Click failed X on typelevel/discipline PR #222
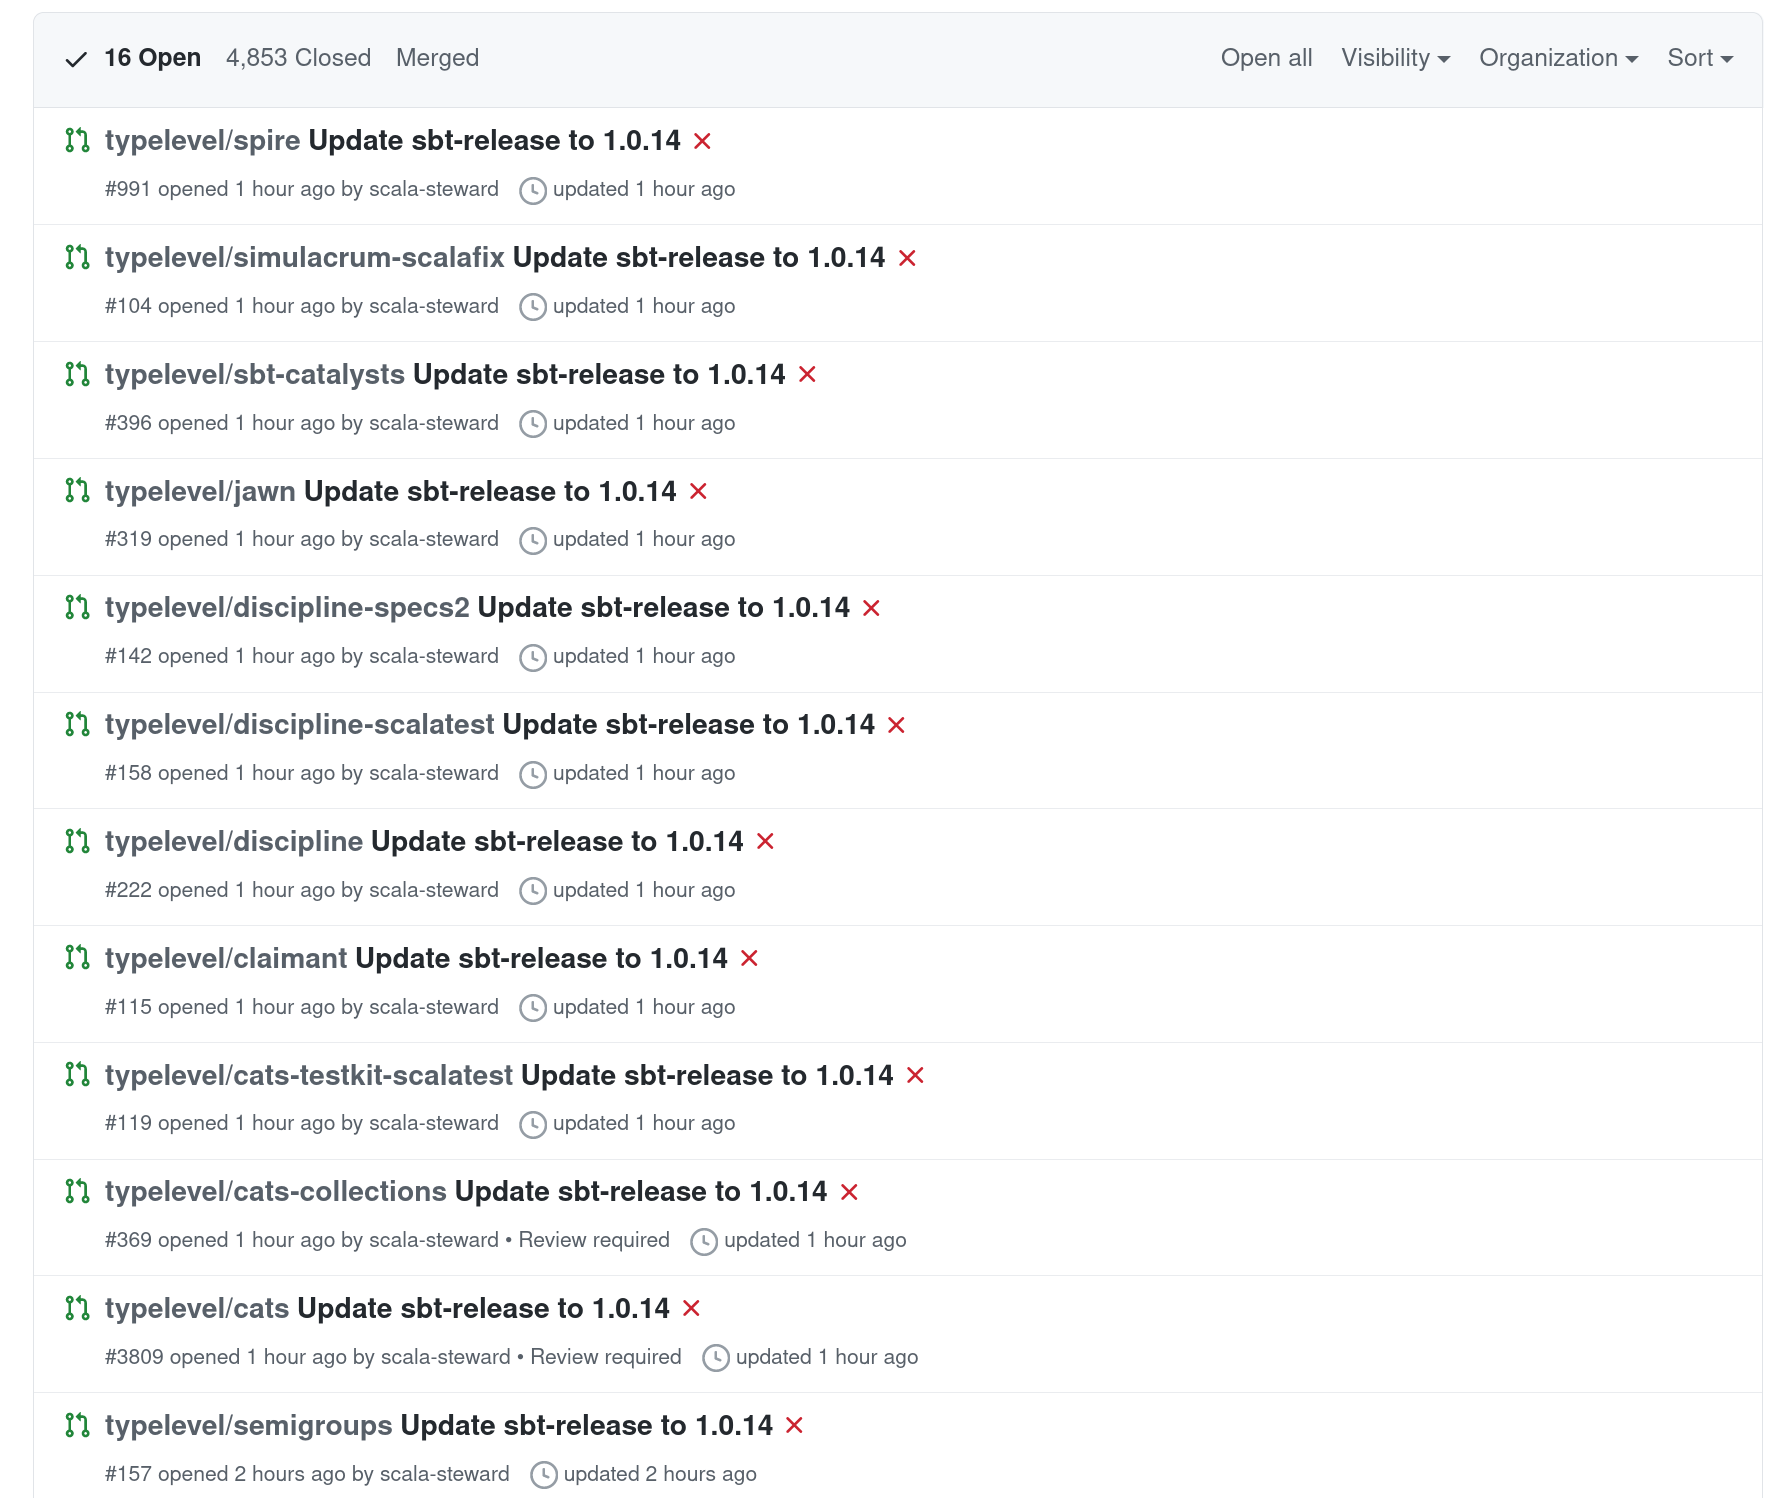The width and height of the screenshot is (1792, 1498). coord(765,841)
